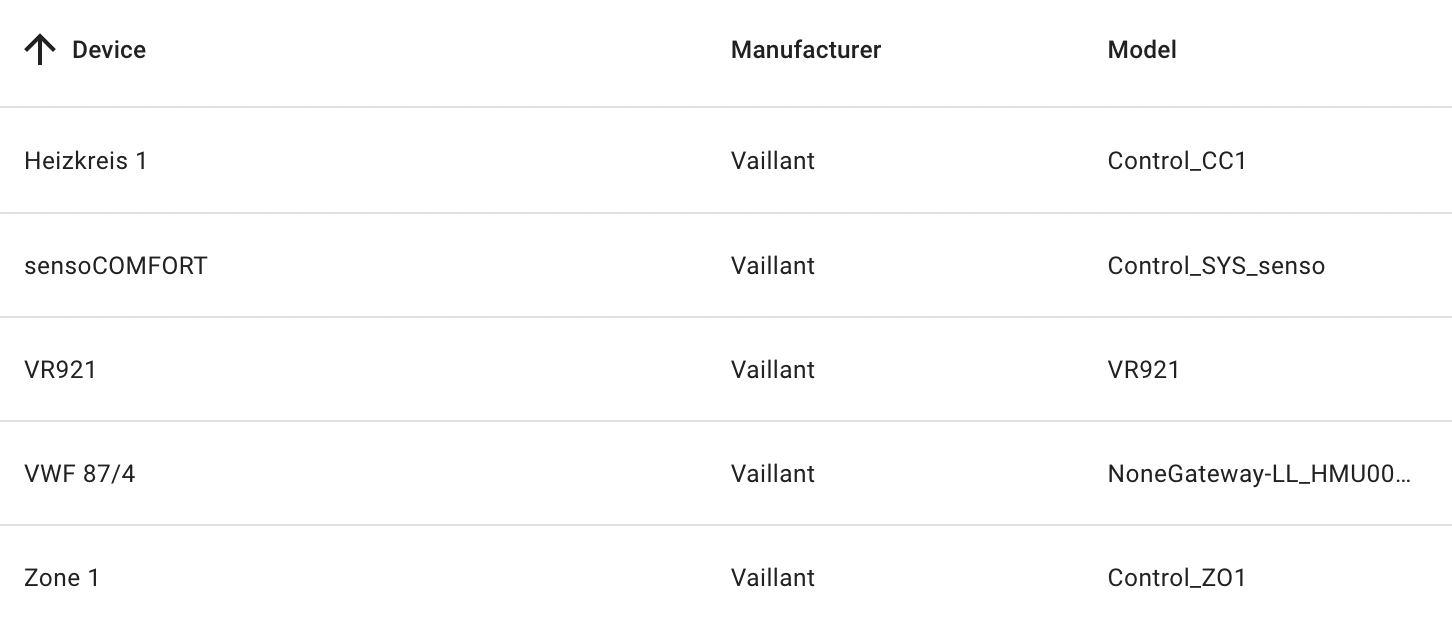
Task: Open the Heizkreis 1 device entry
Action: [85, 161]
